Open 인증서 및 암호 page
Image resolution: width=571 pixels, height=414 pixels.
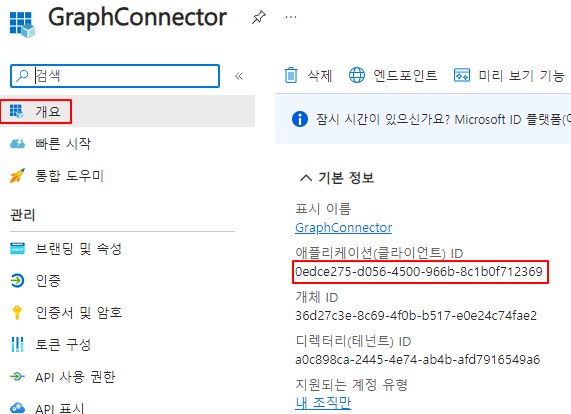(79, 312)
